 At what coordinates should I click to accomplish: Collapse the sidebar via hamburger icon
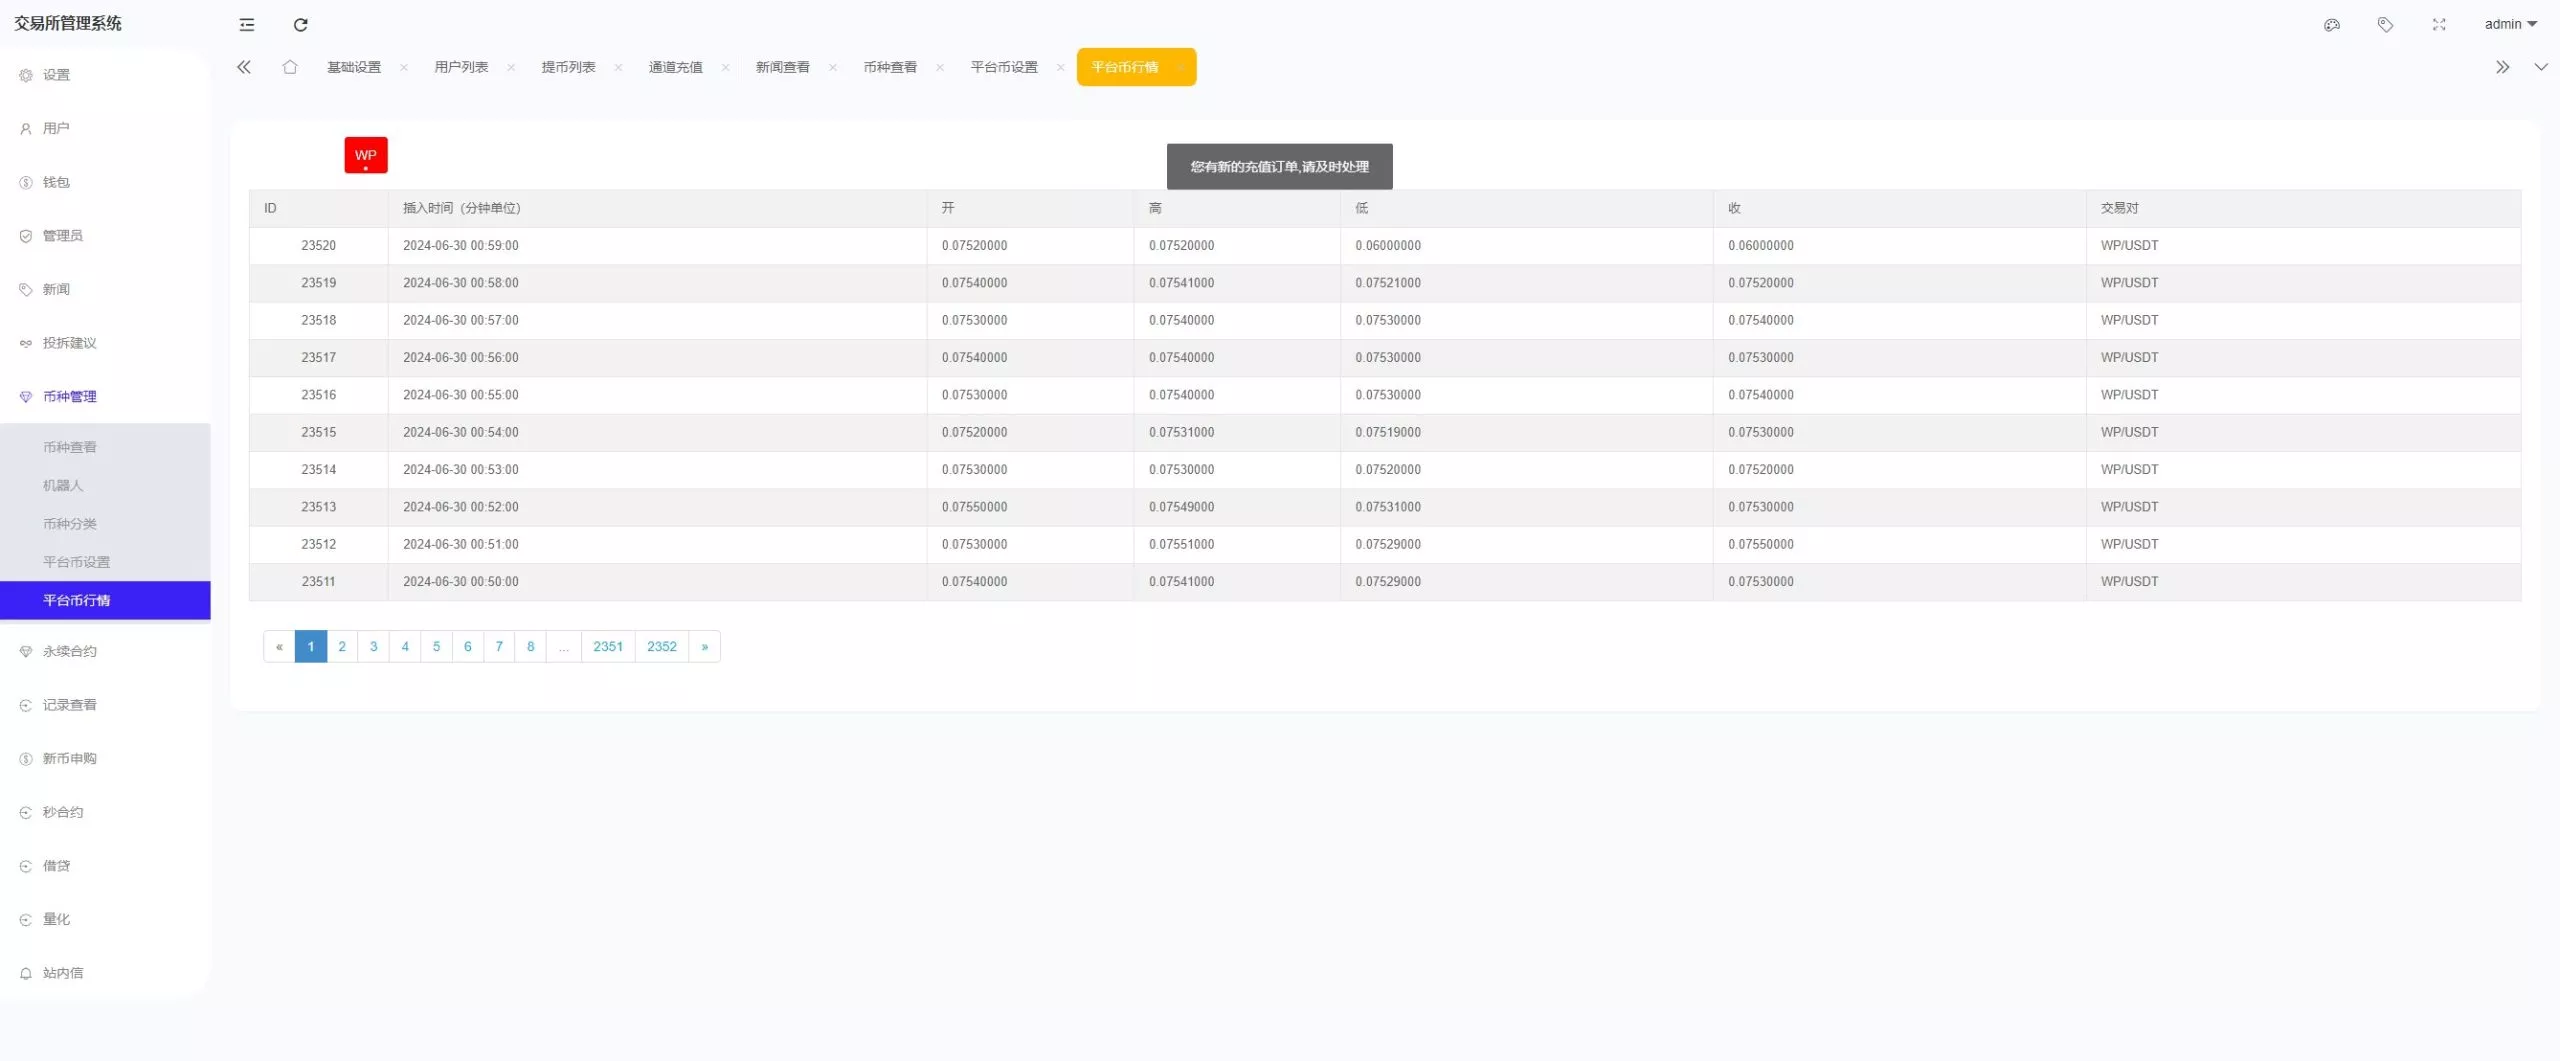point(246,24)
